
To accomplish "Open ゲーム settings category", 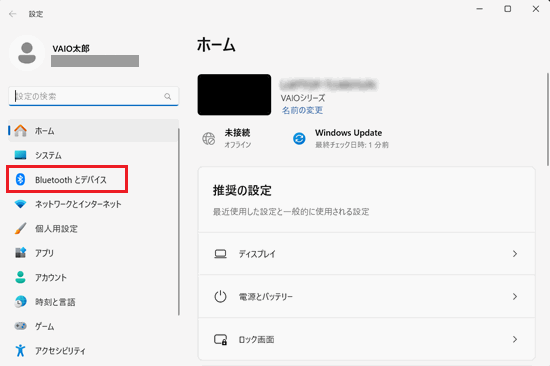I will point(93,326).
